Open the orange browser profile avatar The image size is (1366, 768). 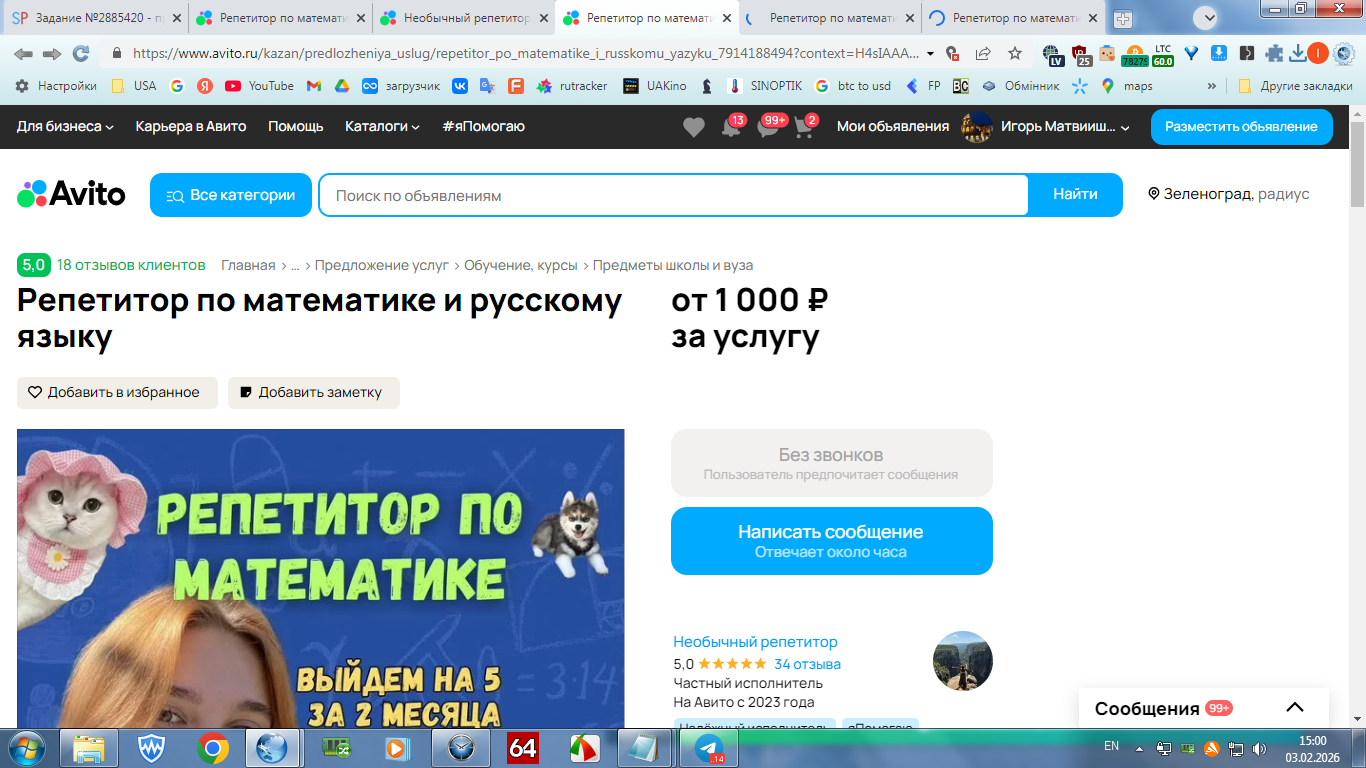point(1318,54)
